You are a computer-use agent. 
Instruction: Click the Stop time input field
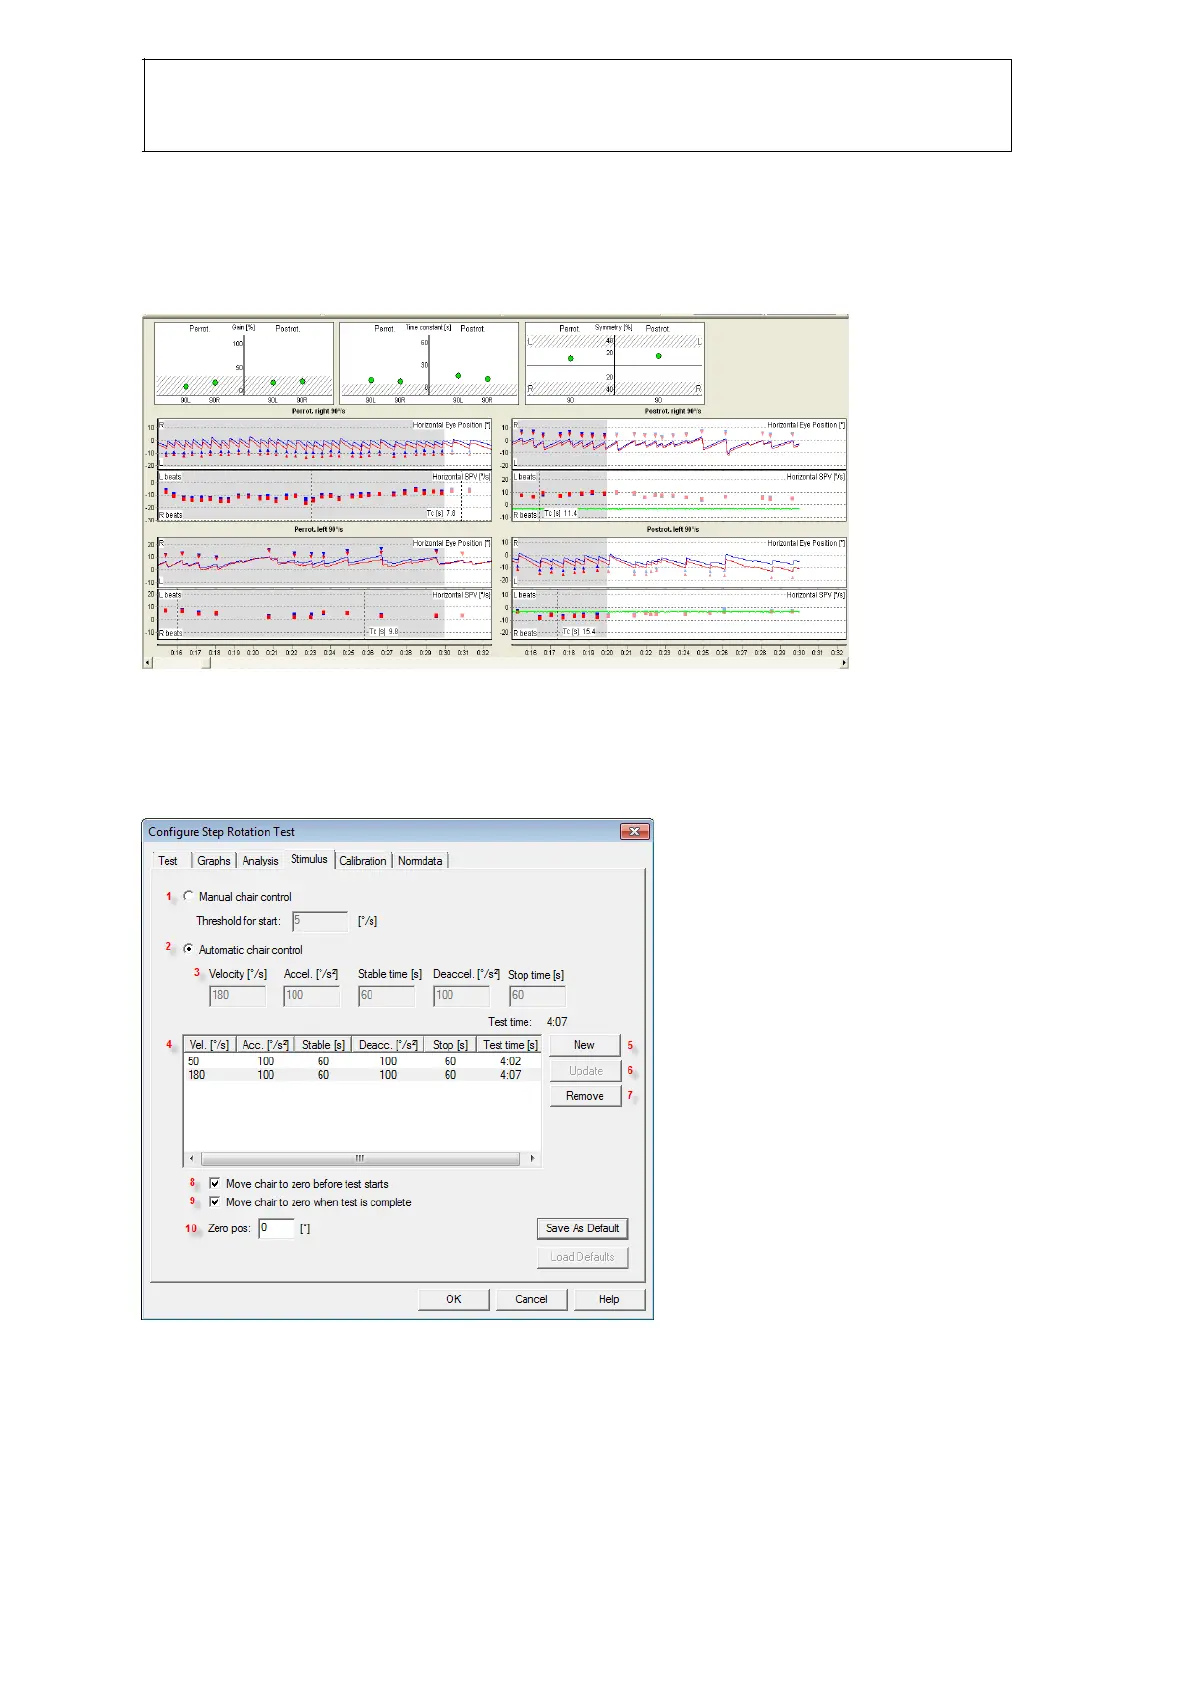coord(537,995)
